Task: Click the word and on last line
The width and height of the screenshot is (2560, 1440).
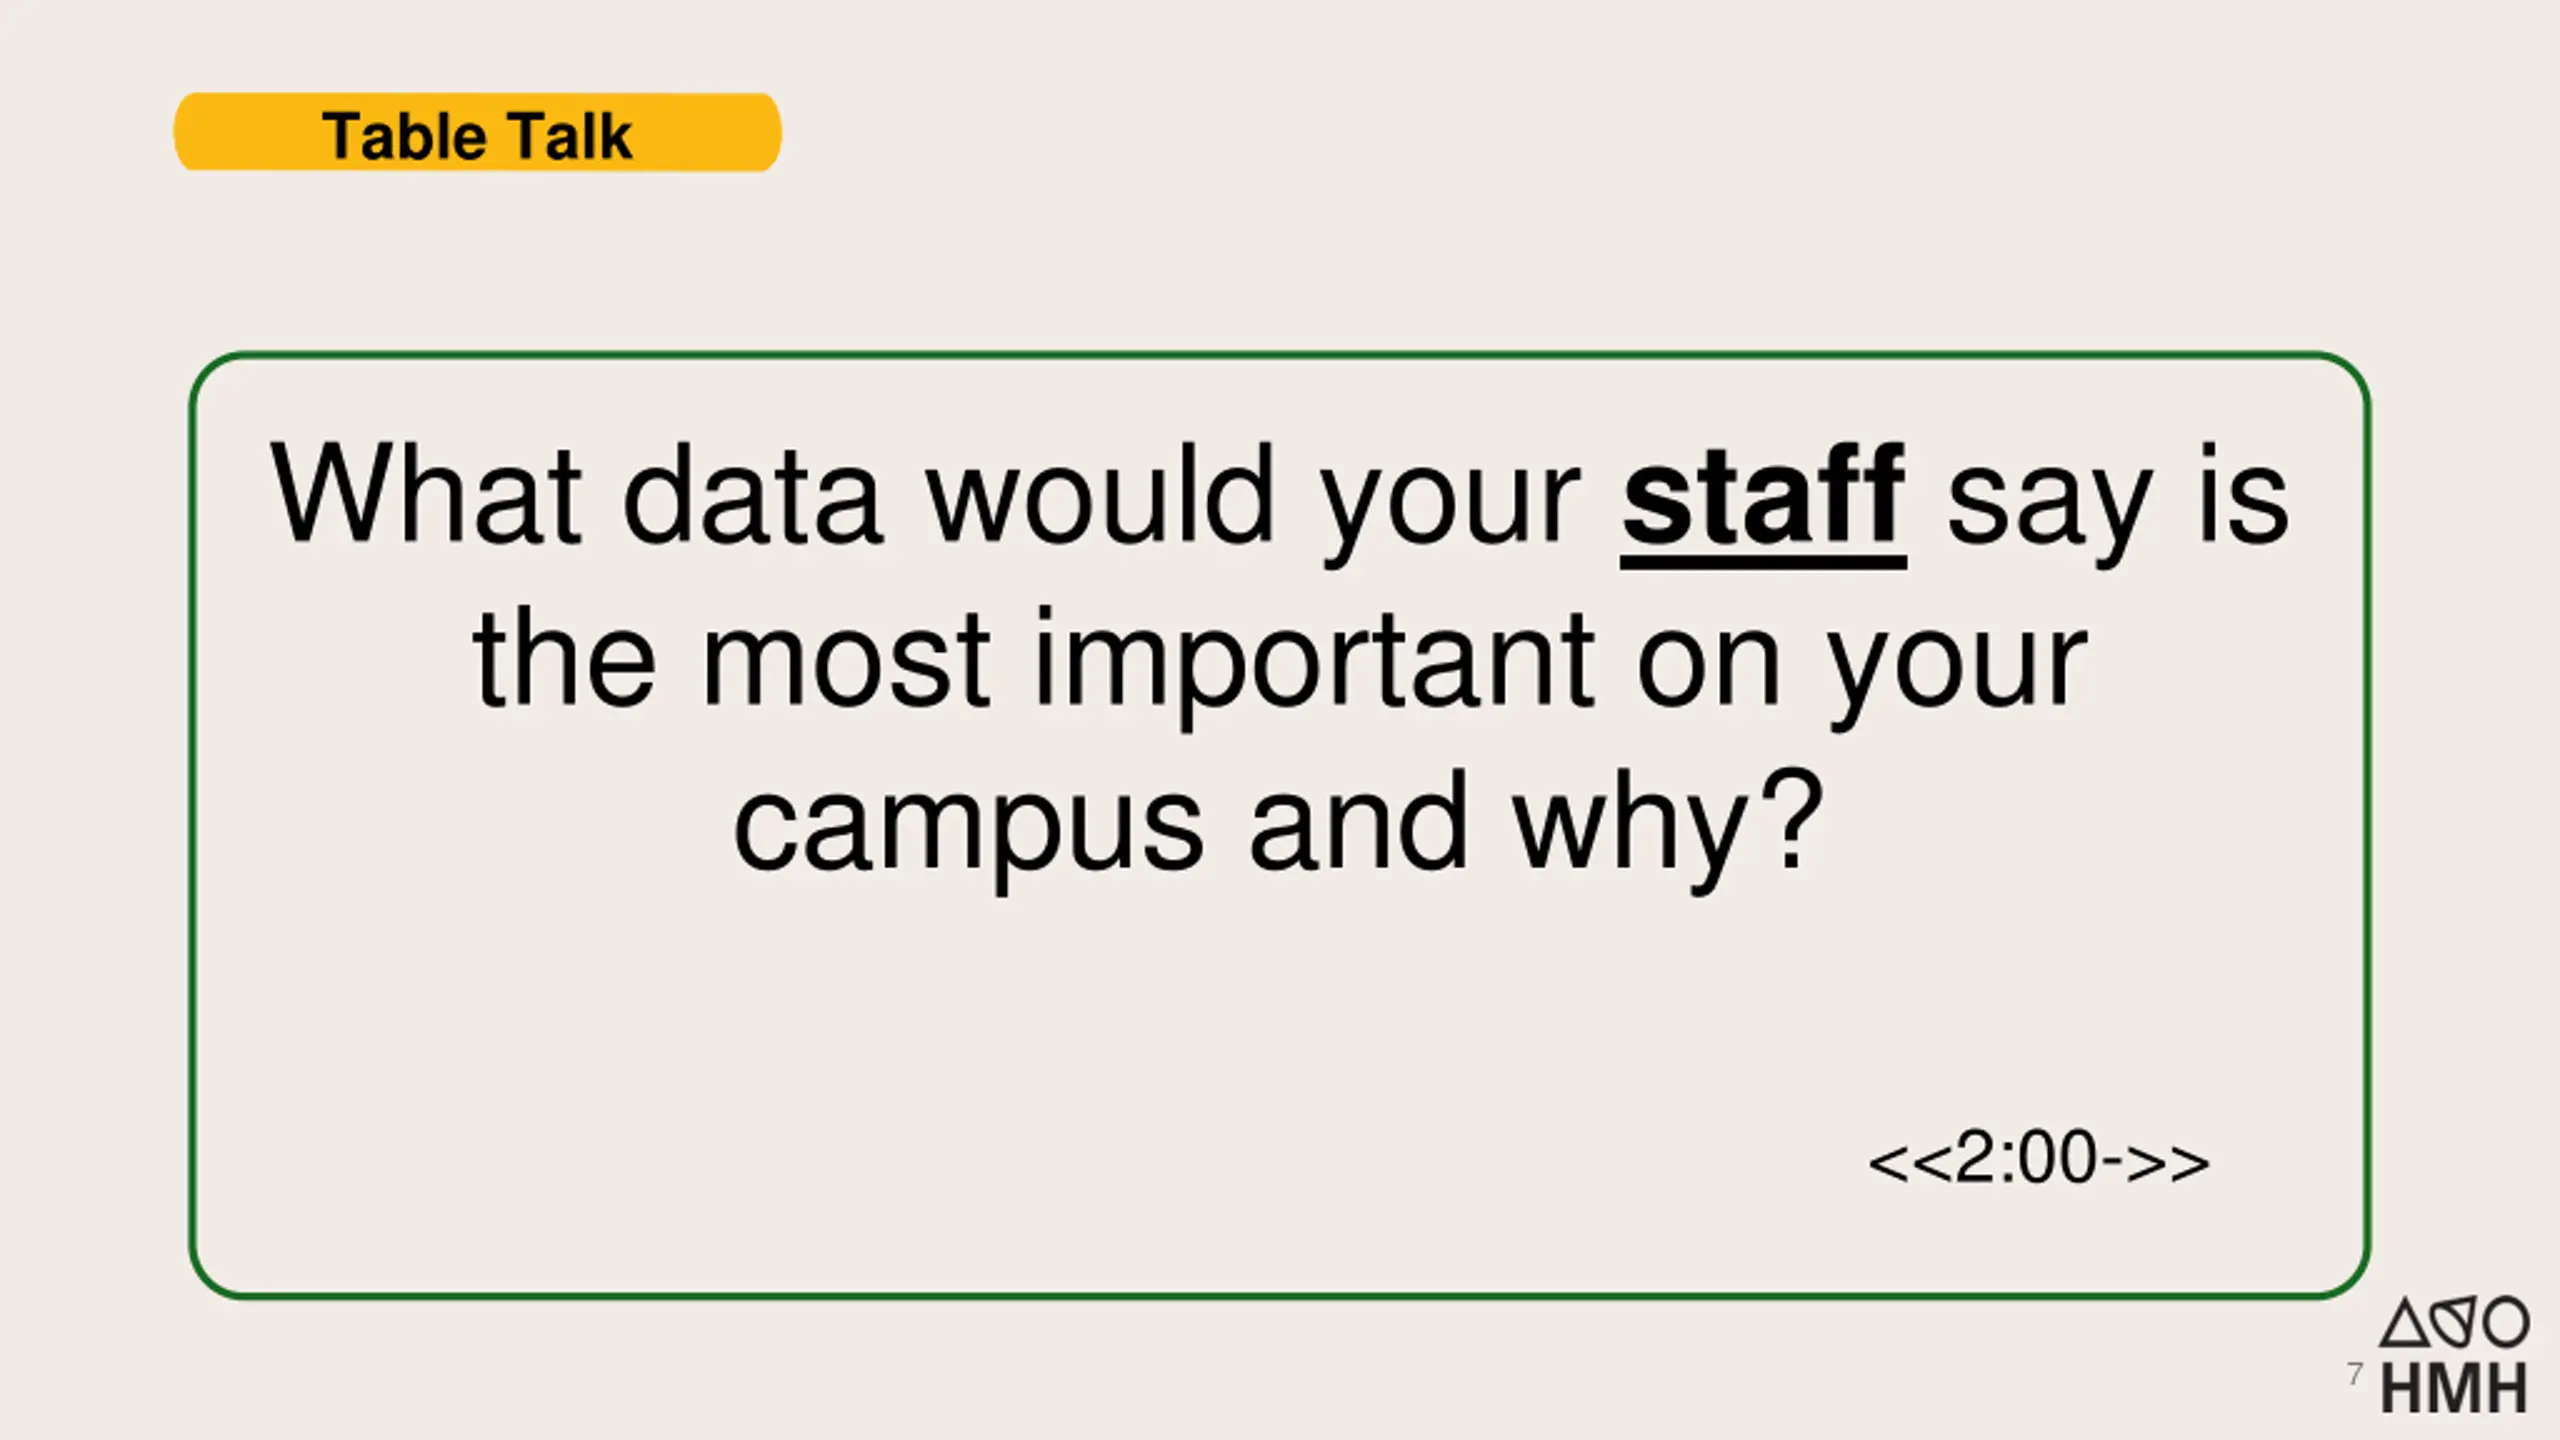Action: point(1358,820)
